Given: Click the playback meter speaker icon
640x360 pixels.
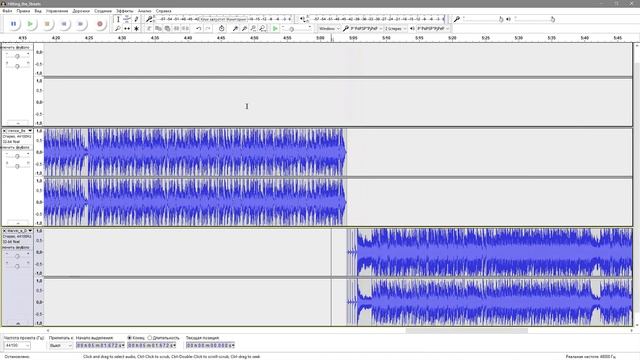Looking at the screenshot, I should pyautogui.click(x=302, y=19).
